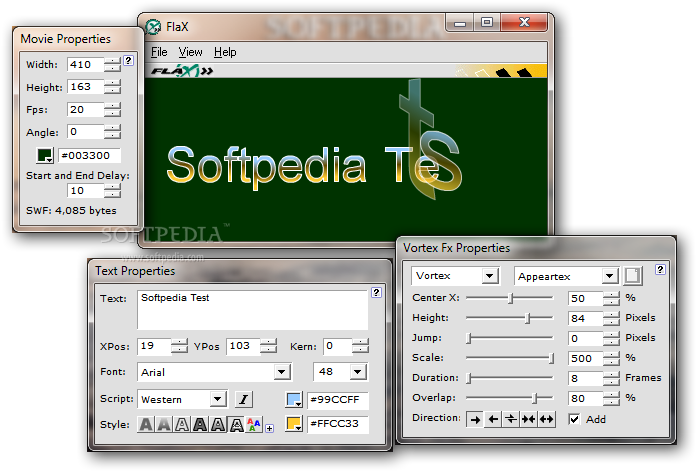
Task: Click the Angle field showing 0
Action: click(x=86, y=132)
